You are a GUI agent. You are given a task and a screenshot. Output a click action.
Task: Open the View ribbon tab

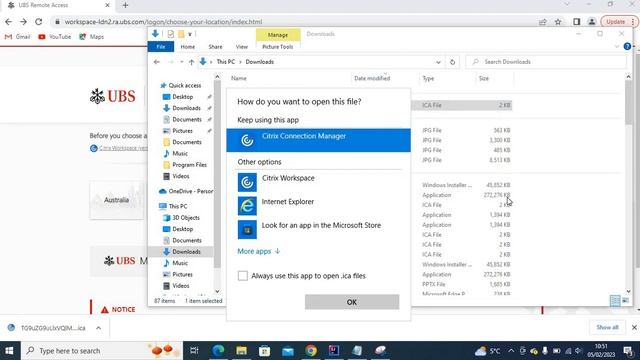pos(242,47)
